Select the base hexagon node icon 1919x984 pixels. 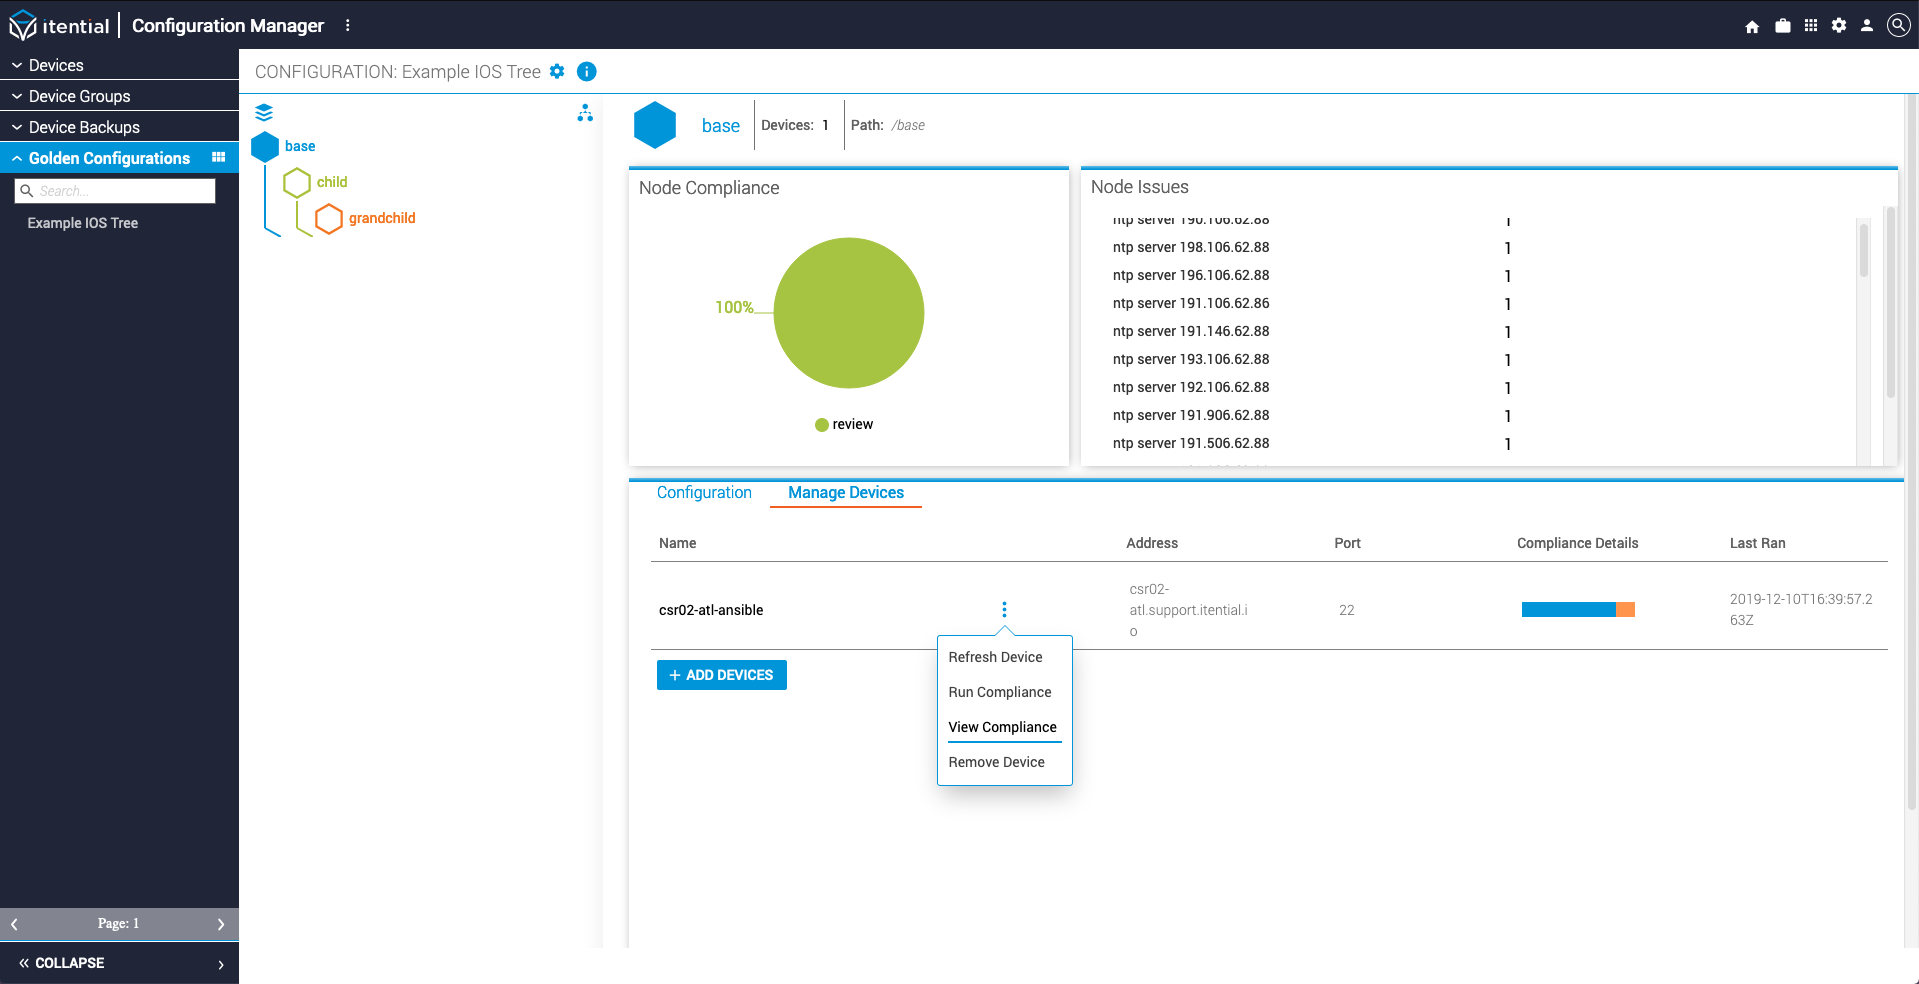coord(265,146)
